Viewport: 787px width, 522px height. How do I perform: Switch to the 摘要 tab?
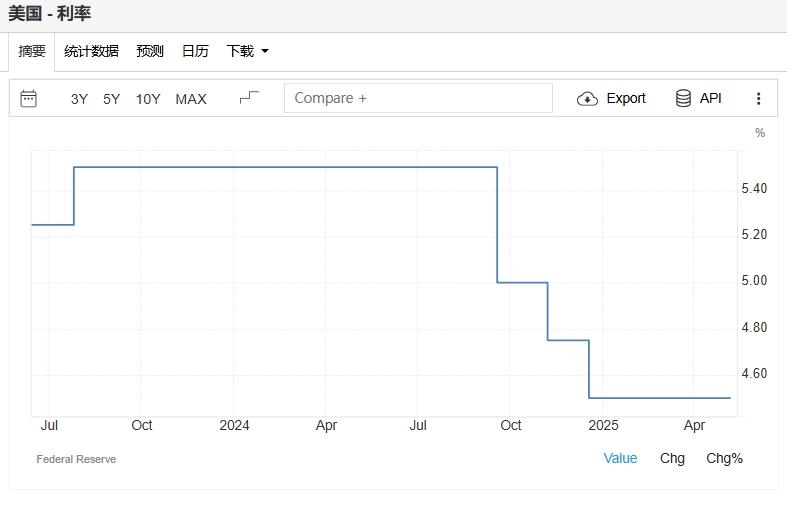(x=32, y=51)
